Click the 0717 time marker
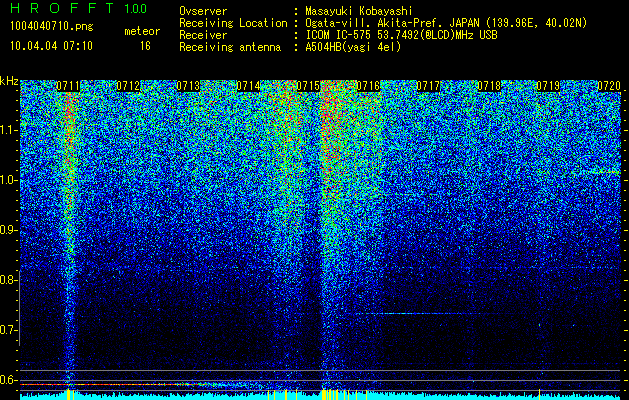 click(428, 86)
